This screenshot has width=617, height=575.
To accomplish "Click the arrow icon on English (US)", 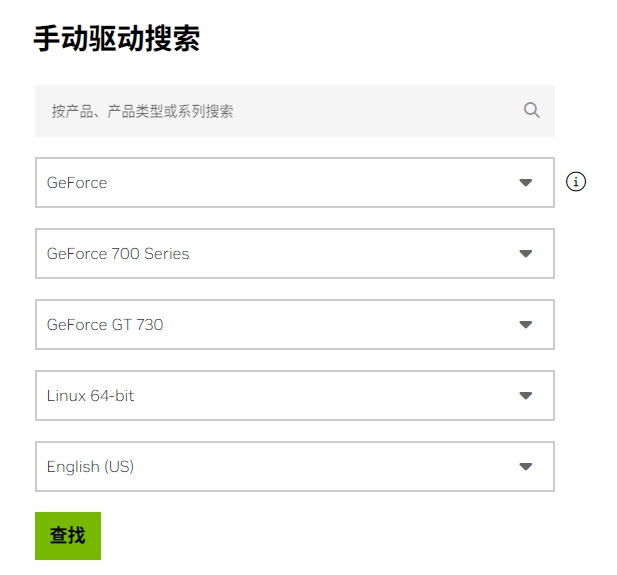I will coord(526,467).
